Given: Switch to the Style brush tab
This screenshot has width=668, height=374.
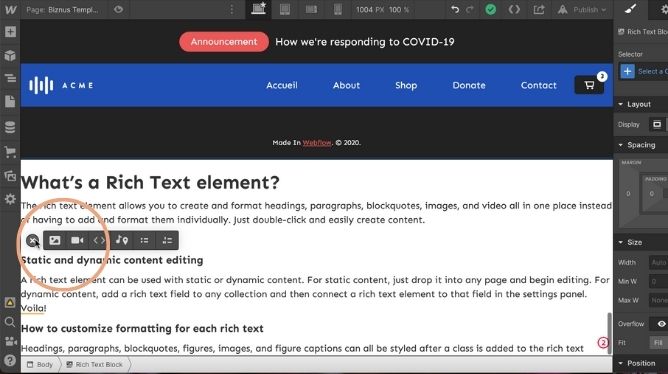Looking at the screenshot, I should (631, 9).
